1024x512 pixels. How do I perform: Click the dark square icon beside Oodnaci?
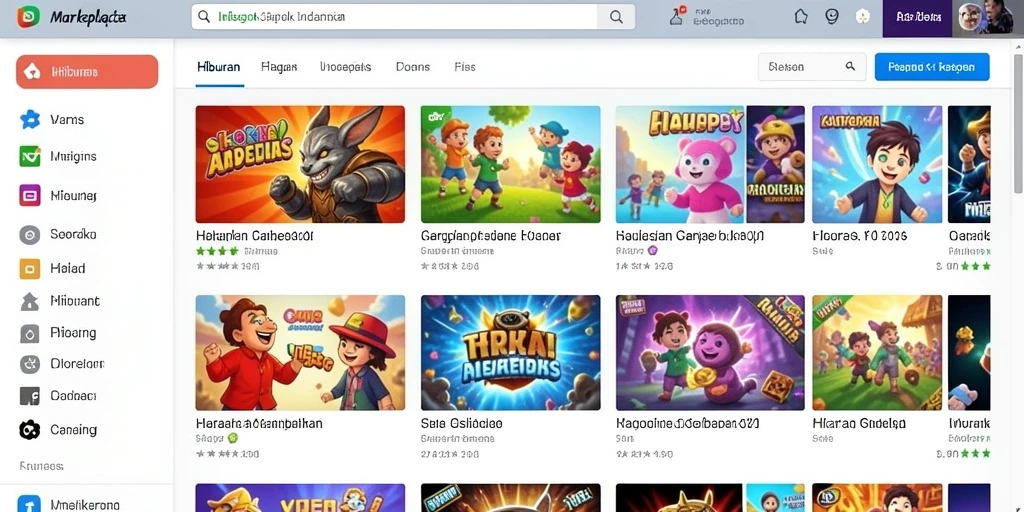[29, 396]
